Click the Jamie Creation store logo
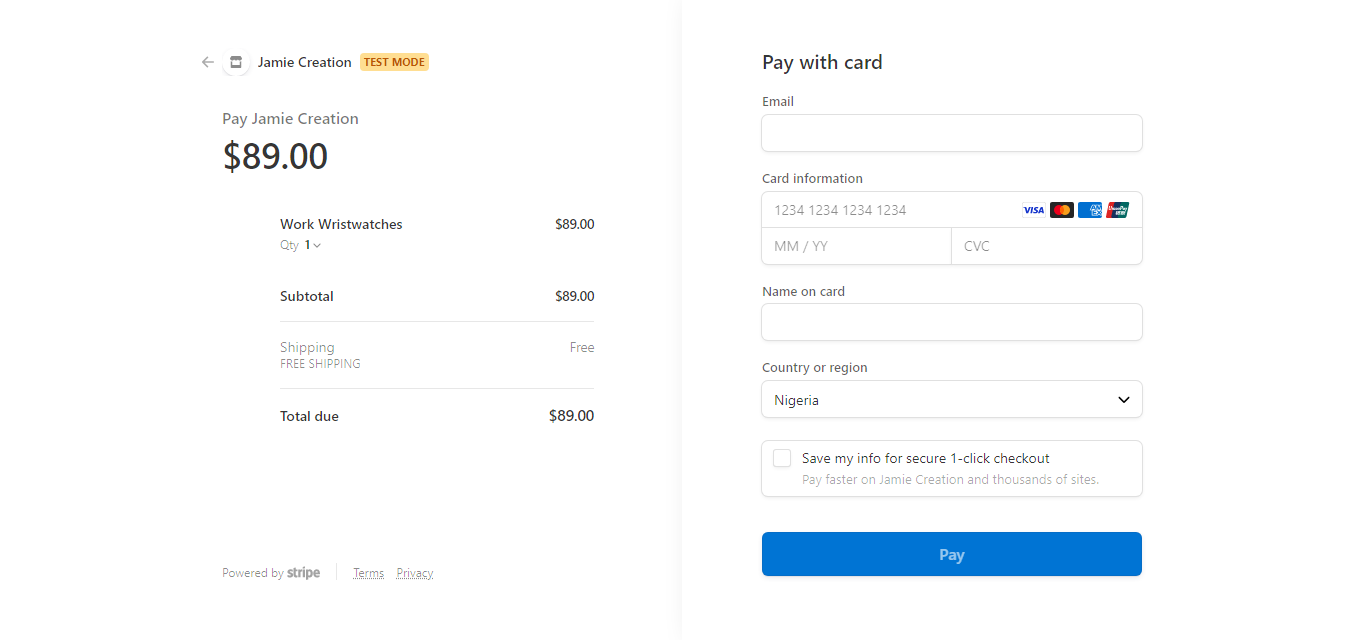The height and width of the screenshot is (640, 1364). 236,62
